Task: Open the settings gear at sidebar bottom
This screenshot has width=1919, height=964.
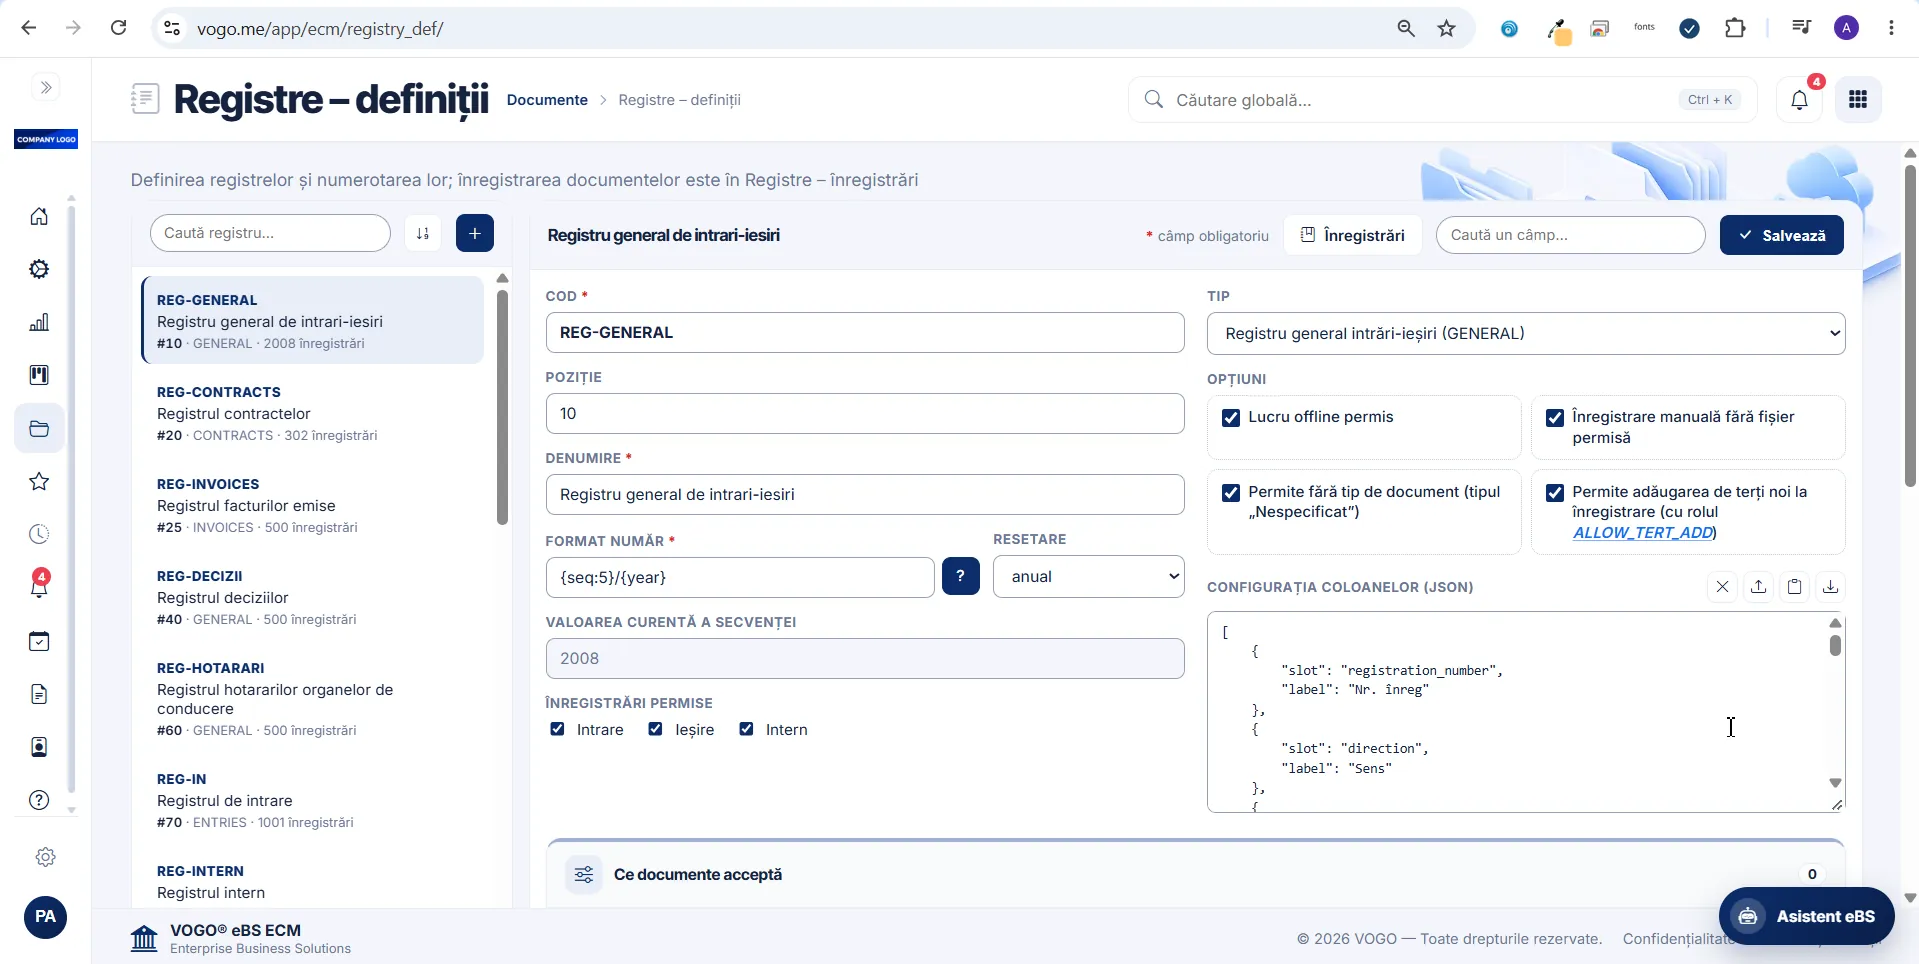Action: click(x=45, y=857)
